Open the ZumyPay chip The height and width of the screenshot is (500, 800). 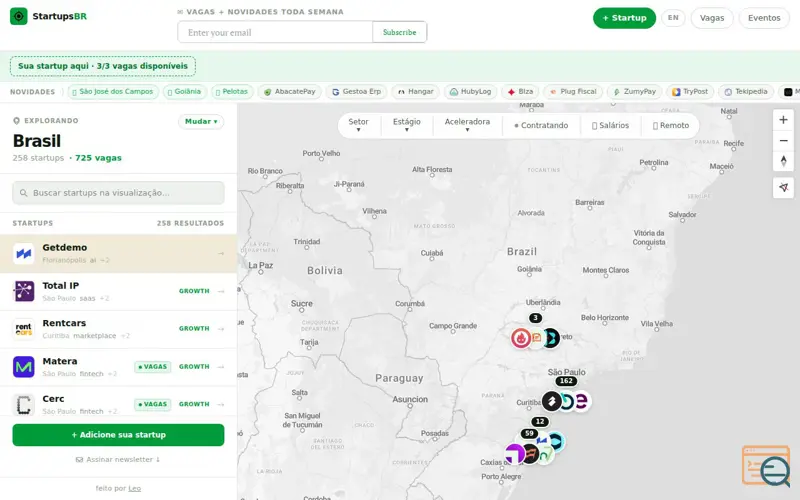(634, 92)
